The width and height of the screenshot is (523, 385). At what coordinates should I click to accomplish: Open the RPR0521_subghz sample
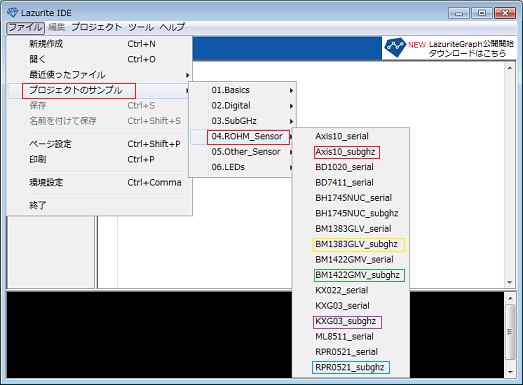click(351, 367)
